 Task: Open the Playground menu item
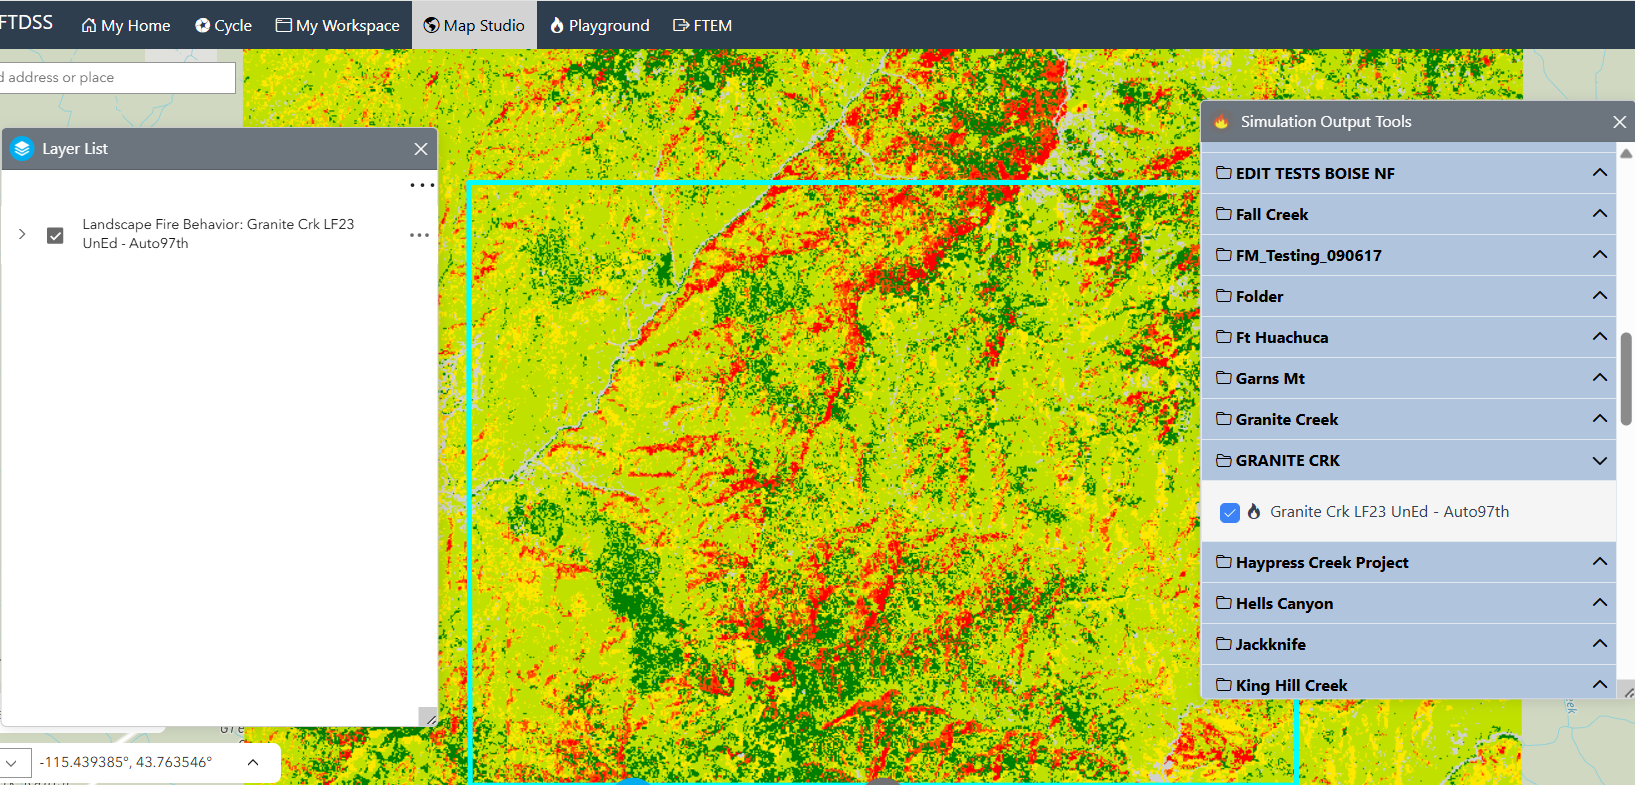[600, 25]
